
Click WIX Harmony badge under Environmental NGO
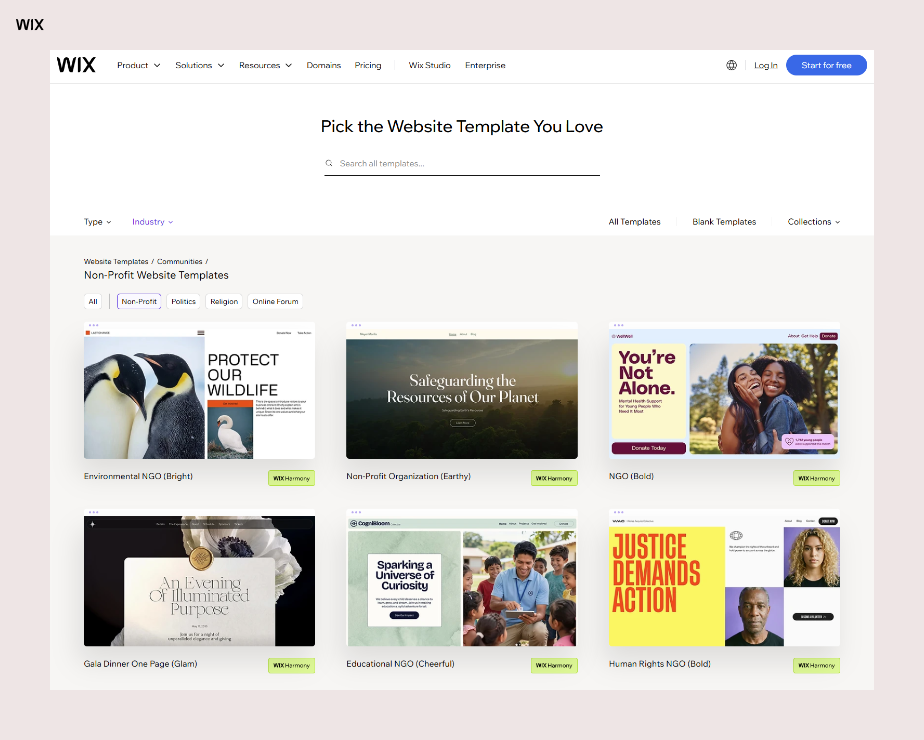[291, 478]
